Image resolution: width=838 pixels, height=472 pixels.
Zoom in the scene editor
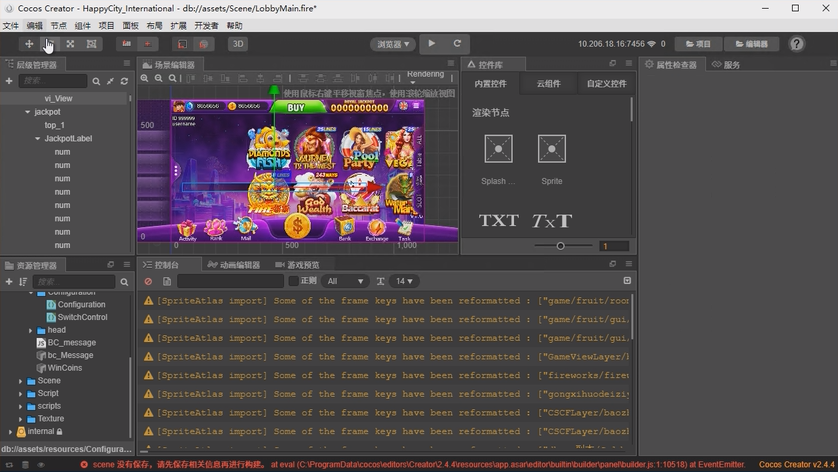pyautogui.click(x=145, y=78)
